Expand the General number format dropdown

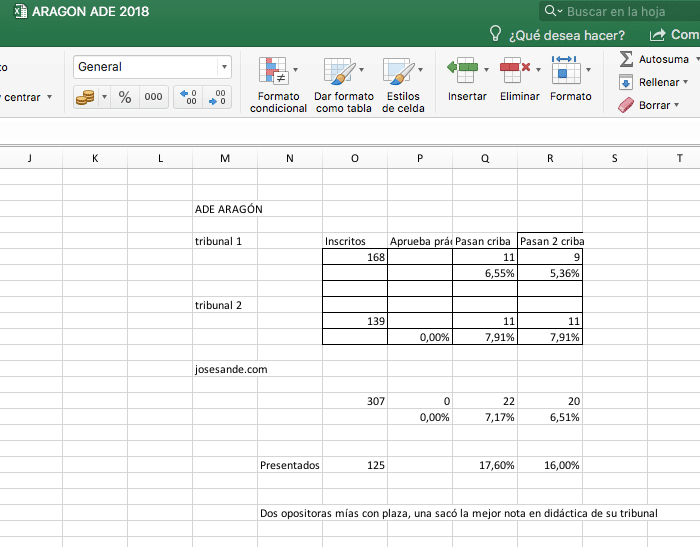[x=223, y=67]
